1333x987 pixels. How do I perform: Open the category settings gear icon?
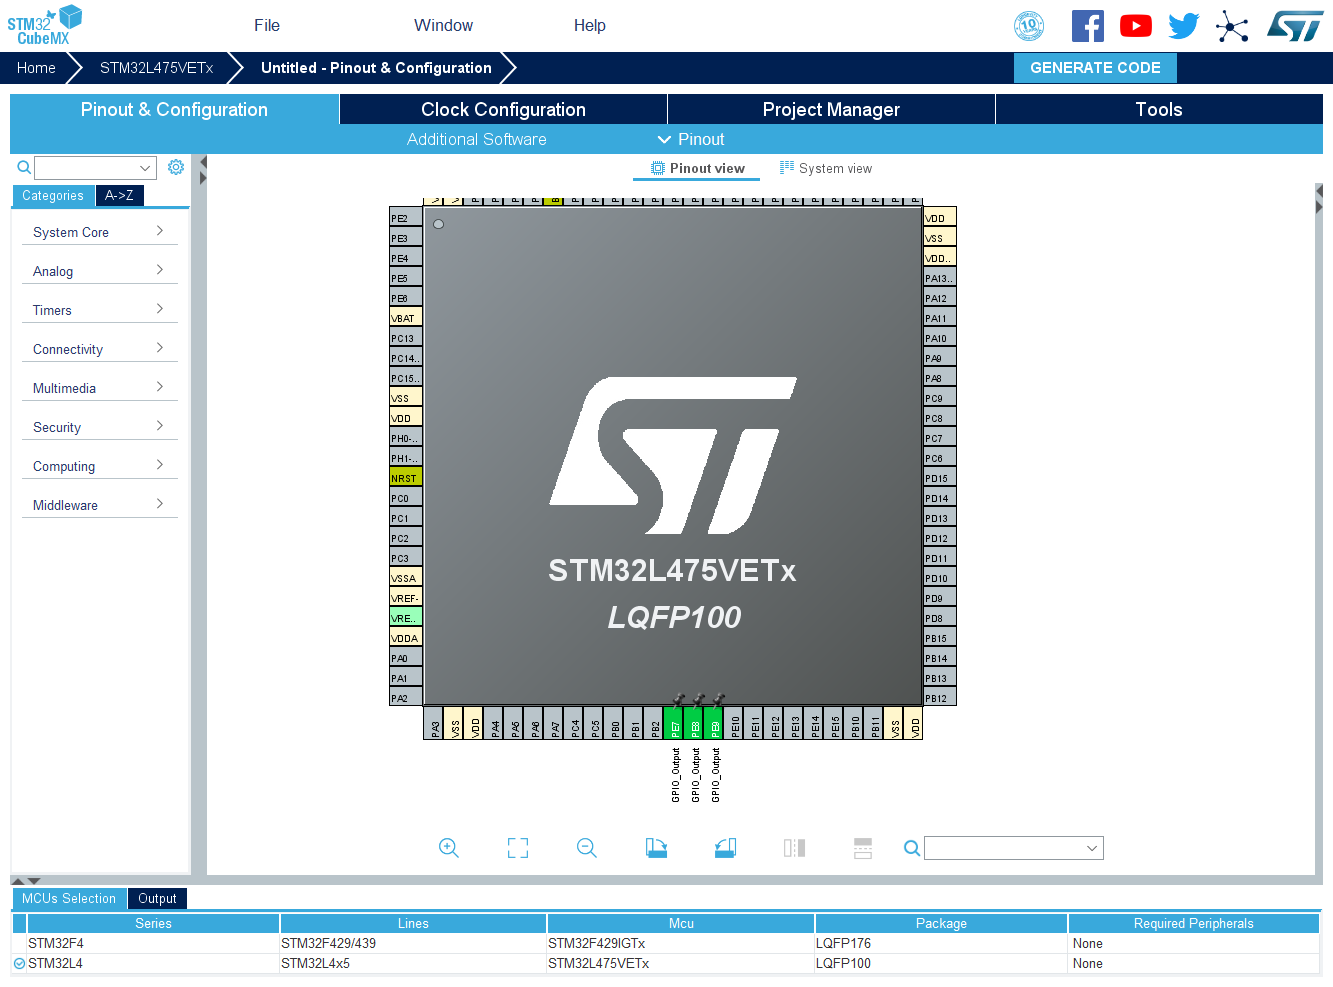pos(176,167)
